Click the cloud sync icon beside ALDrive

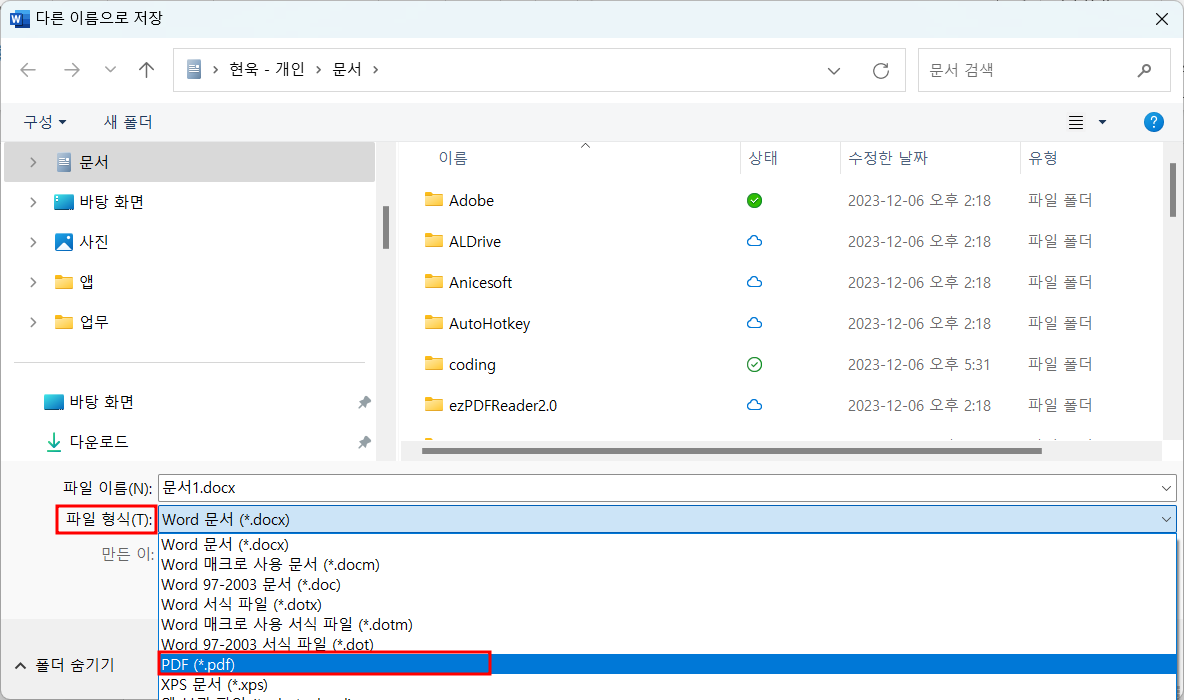[754, 241]
